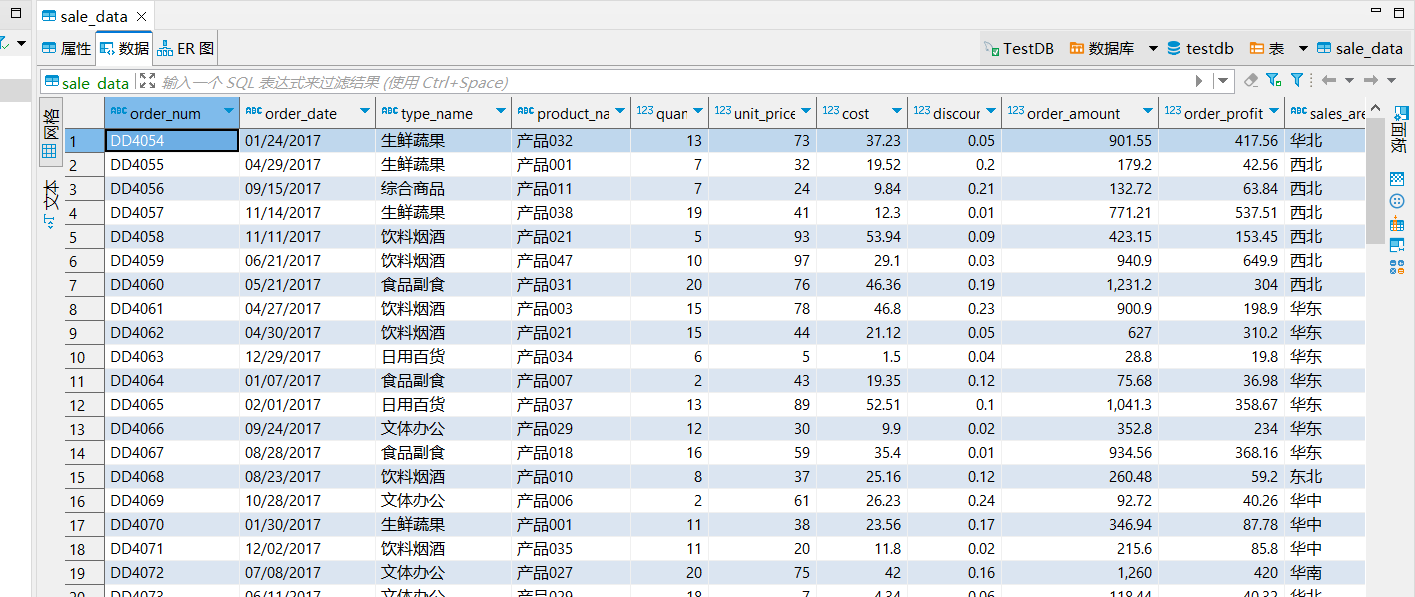Click the SQL filter expression input field

[x=675, y=82]
